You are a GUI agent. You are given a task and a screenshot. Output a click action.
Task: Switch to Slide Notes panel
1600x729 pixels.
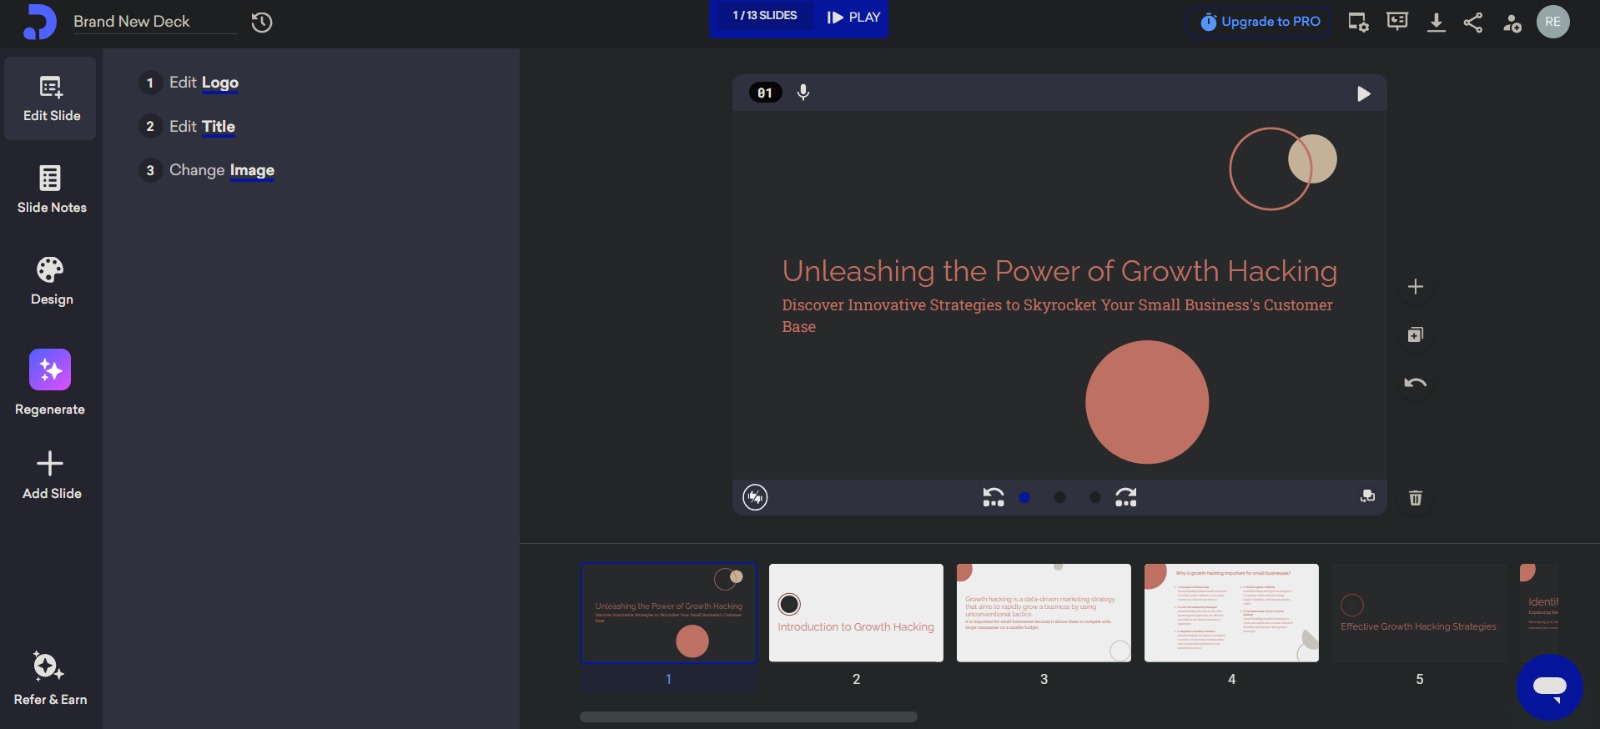tap(51, 189)
